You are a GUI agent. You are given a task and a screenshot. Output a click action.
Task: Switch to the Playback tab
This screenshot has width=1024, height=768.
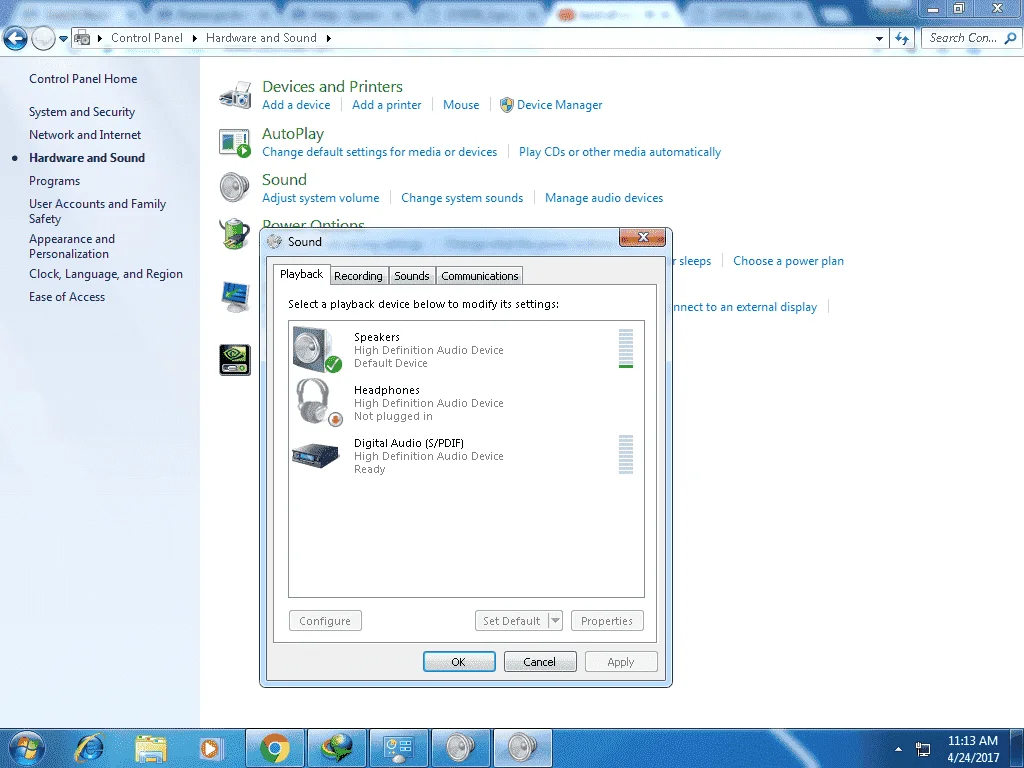pyautogui.click(x=302, y=274)
